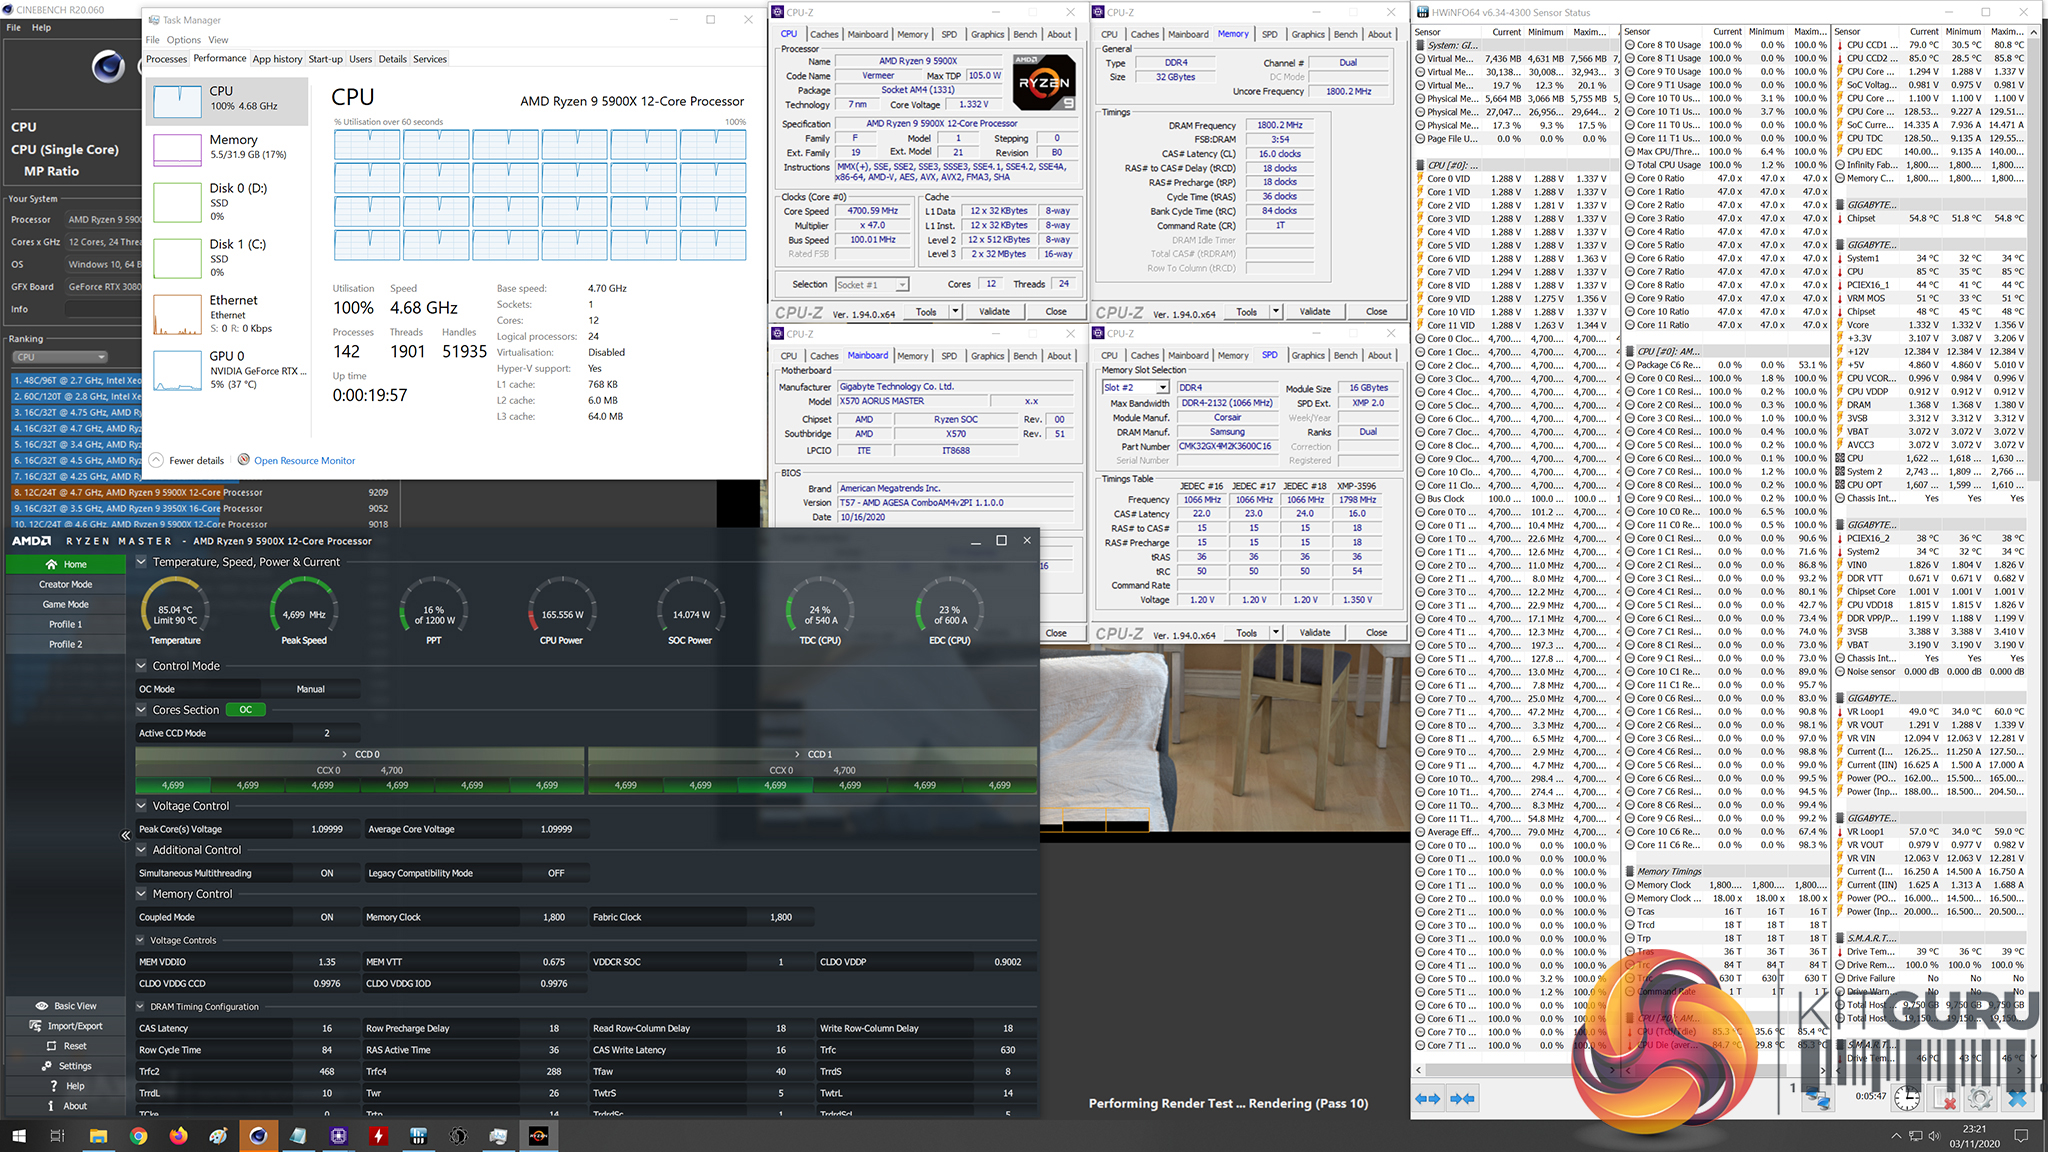Click Validate button in CPU-Z Memory window
The width and height of the screenshot is (2048, 1152).
pyautogui.click(x=1314, y=312)
